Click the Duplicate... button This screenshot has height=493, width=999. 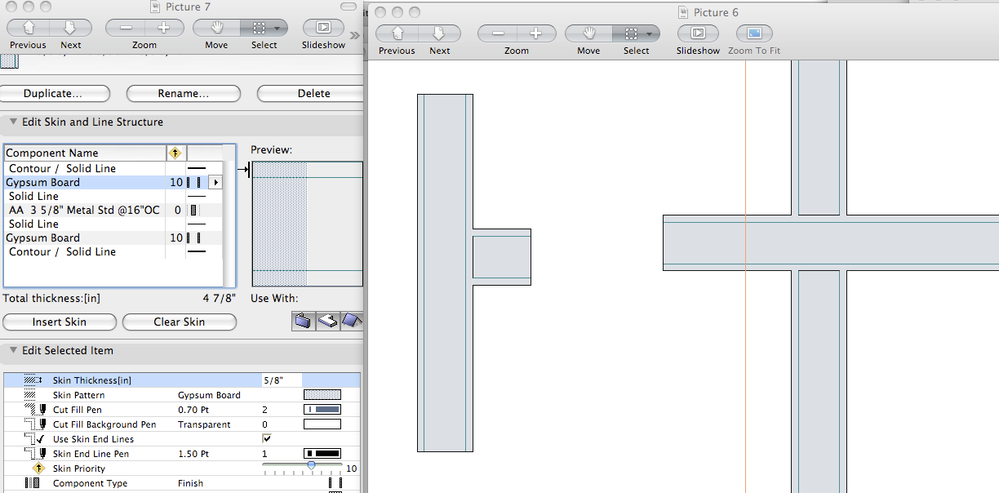[x=53, y=94]
